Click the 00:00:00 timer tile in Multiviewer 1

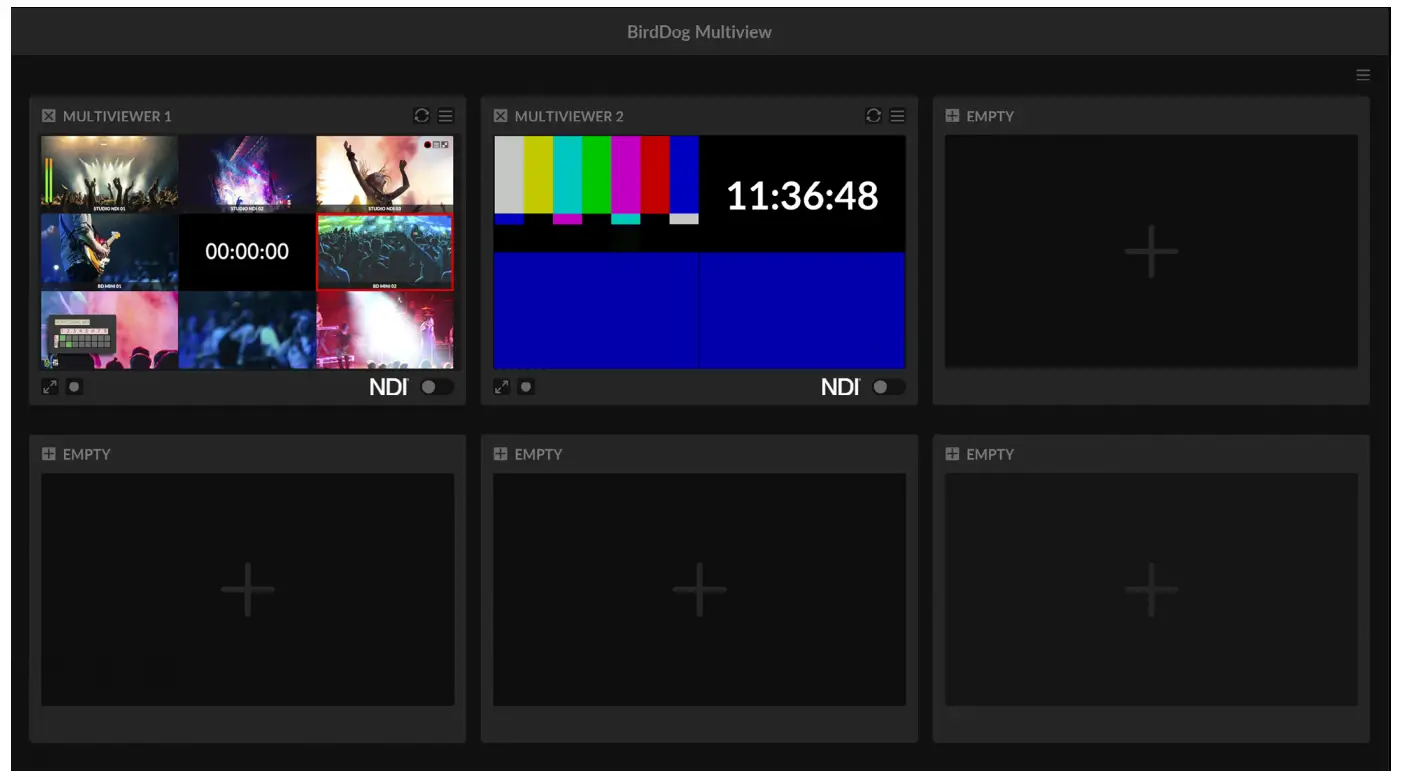pyautogui.click(x=247, y=252)
